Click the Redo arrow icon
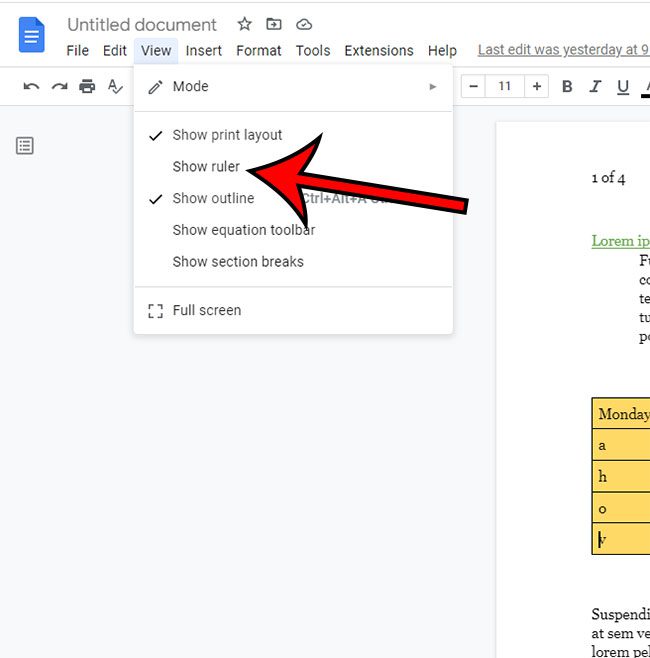This screenshot has width=650, height=658. (x=59, y=87)
